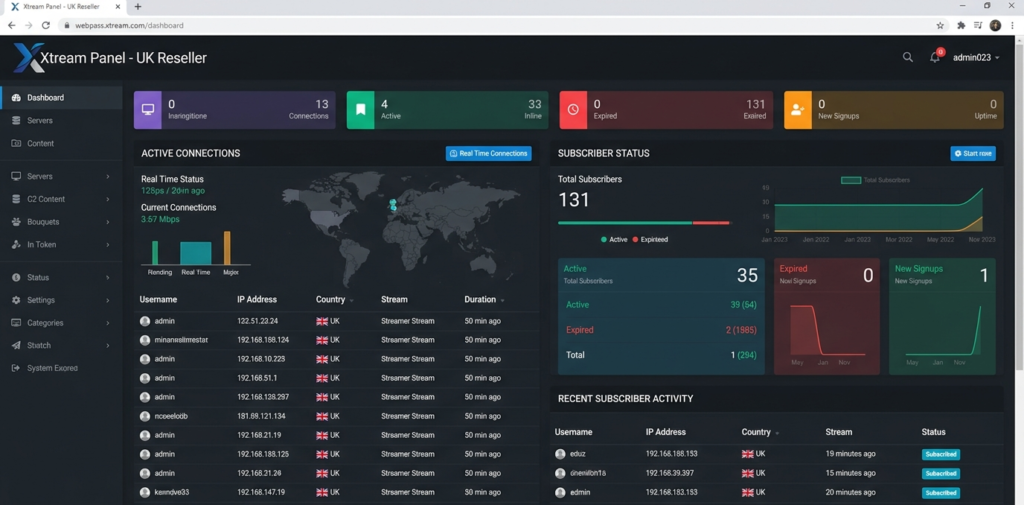This screenshot has width=1024, height=505.
Task: Open the Chrome three-dot menu
Action: (1012, 25)
